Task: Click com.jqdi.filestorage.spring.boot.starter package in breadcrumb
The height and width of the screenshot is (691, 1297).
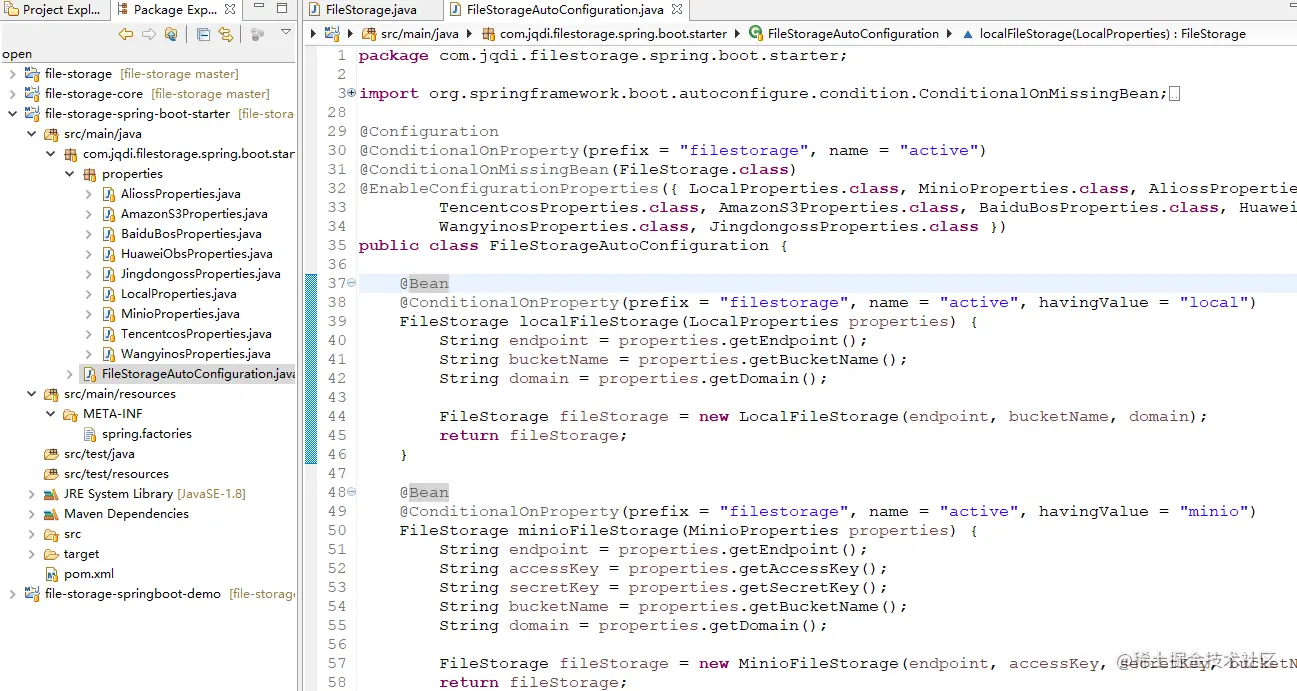Action: [x=605, y=33]
